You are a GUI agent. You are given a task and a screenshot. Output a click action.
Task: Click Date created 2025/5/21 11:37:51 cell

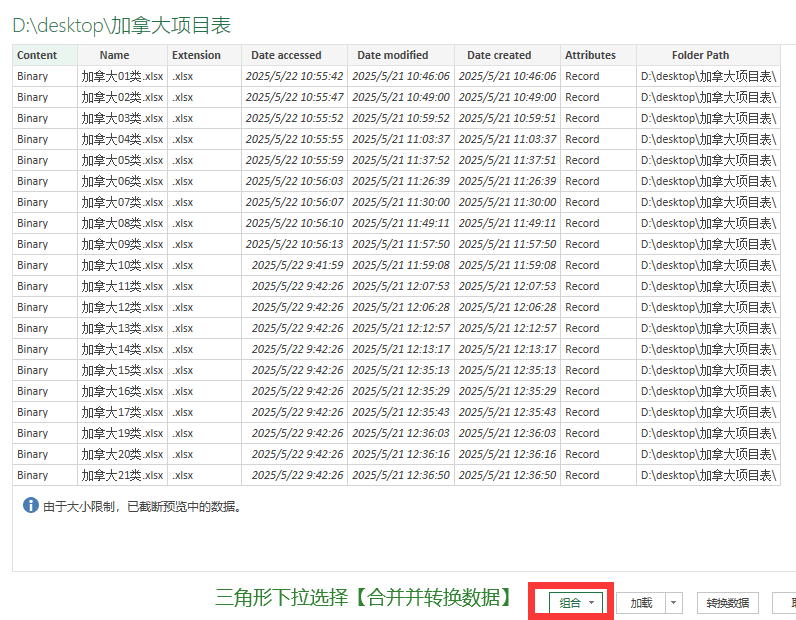508,160
